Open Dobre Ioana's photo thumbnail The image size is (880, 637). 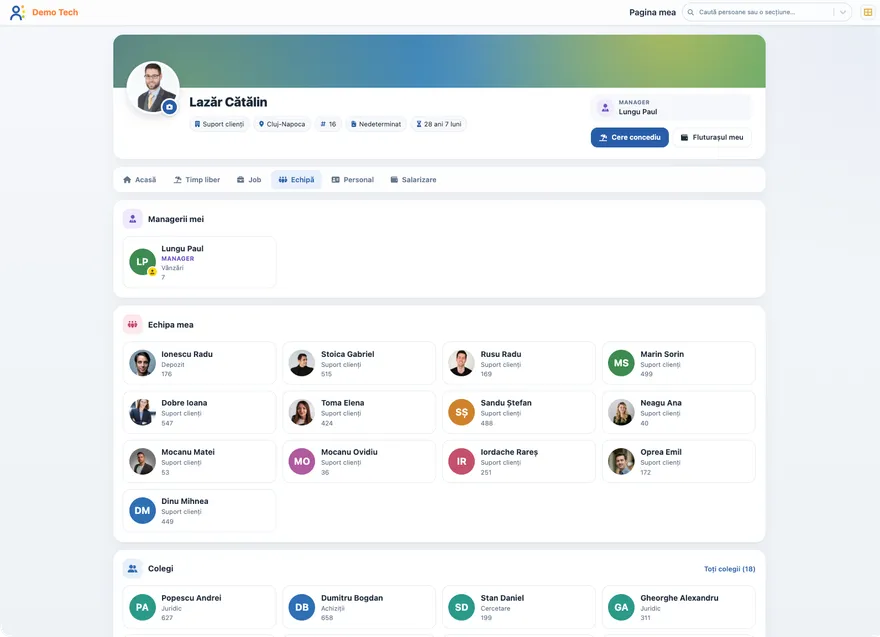coord(143,413)
